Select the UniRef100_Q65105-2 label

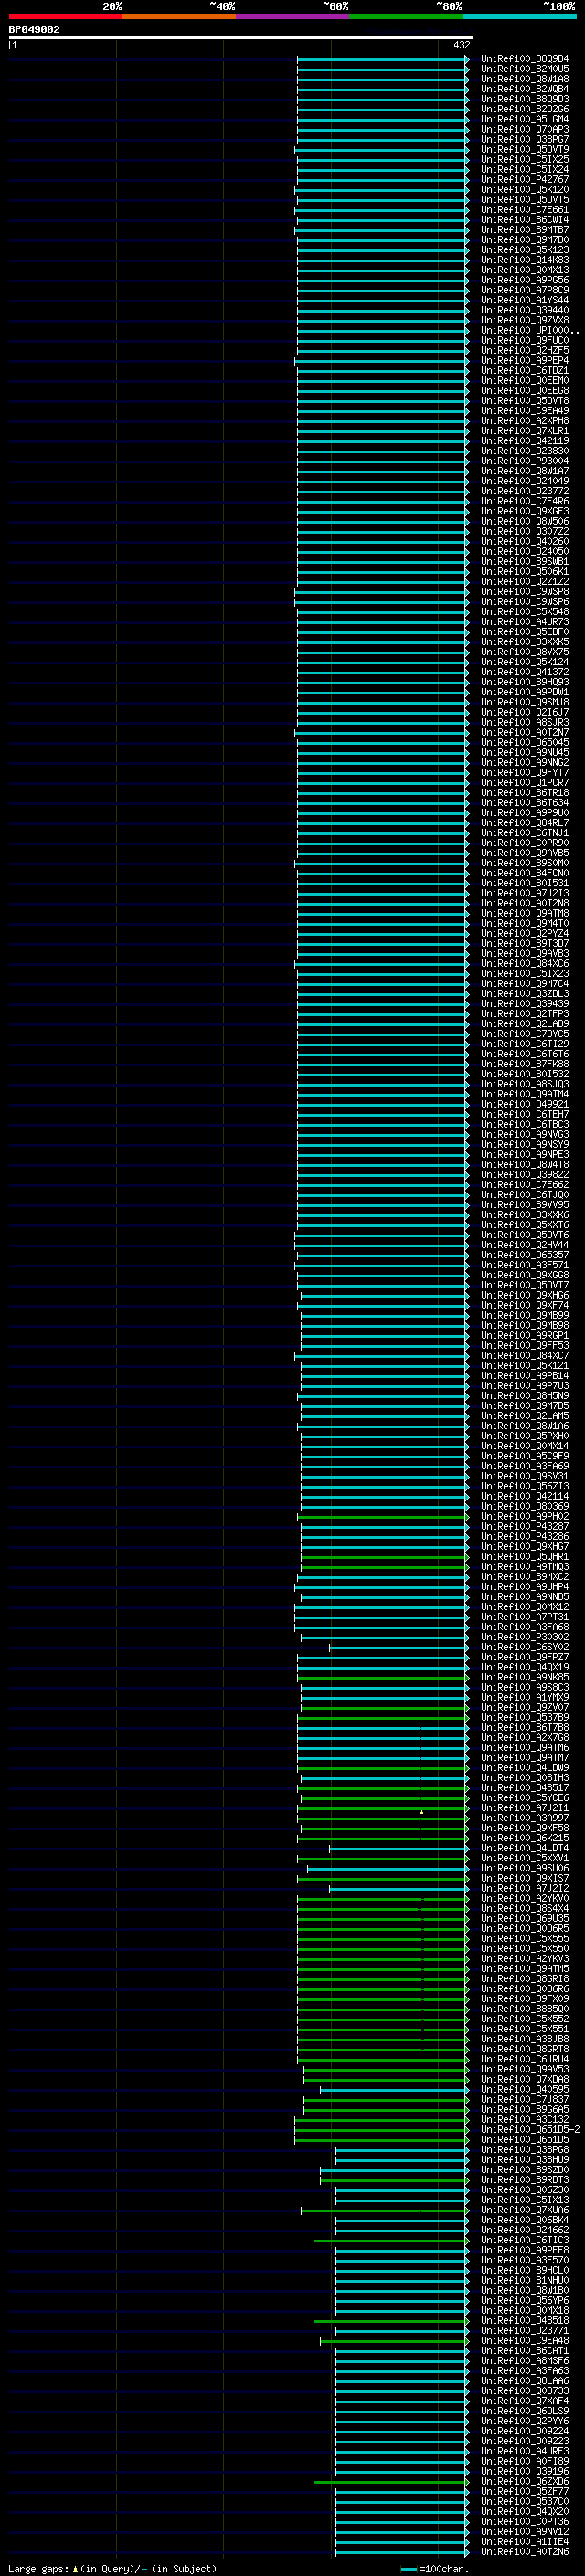click(x=530, y=2129)
